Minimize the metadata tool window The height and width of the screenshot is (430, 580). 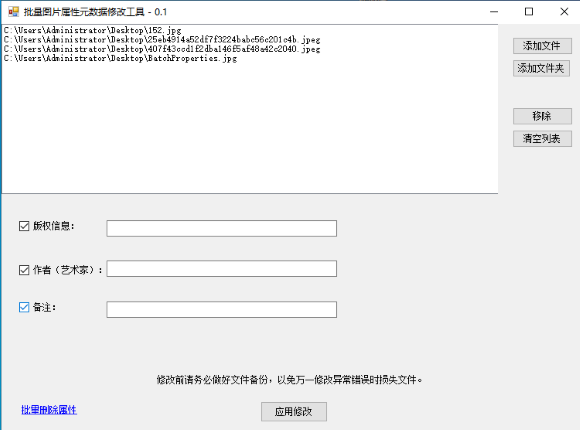pos(494,12)
